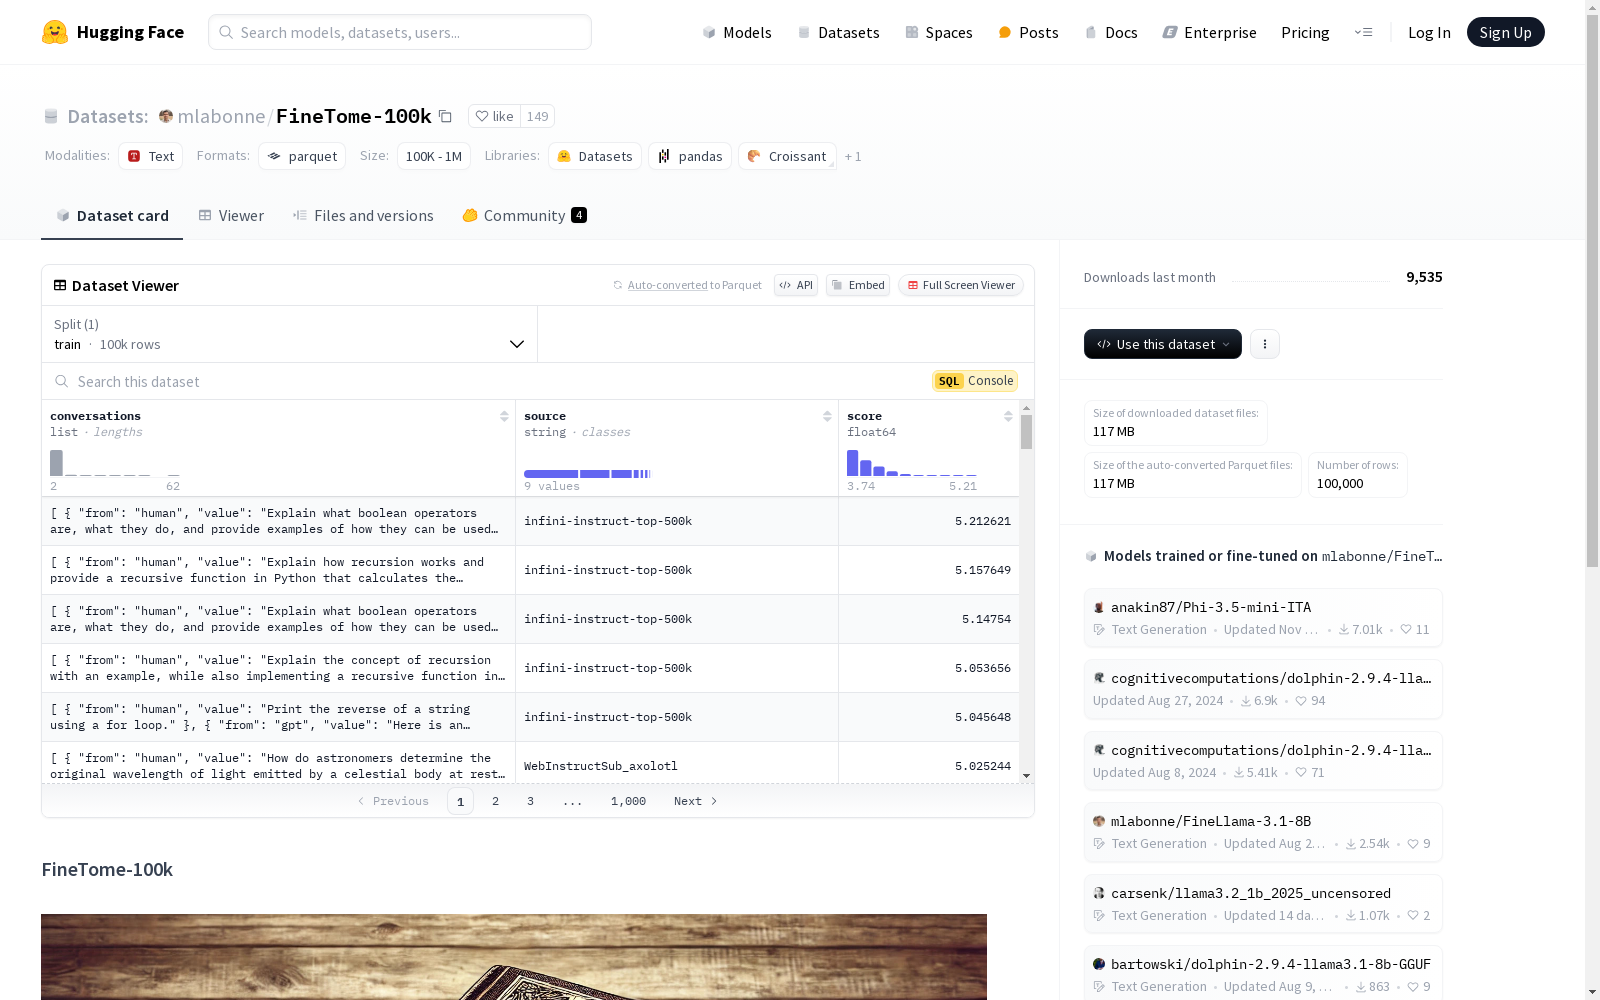Click the conversations lengths histogram bar
Viewport: 1600px width, 1000px height.
click(57, 463)
